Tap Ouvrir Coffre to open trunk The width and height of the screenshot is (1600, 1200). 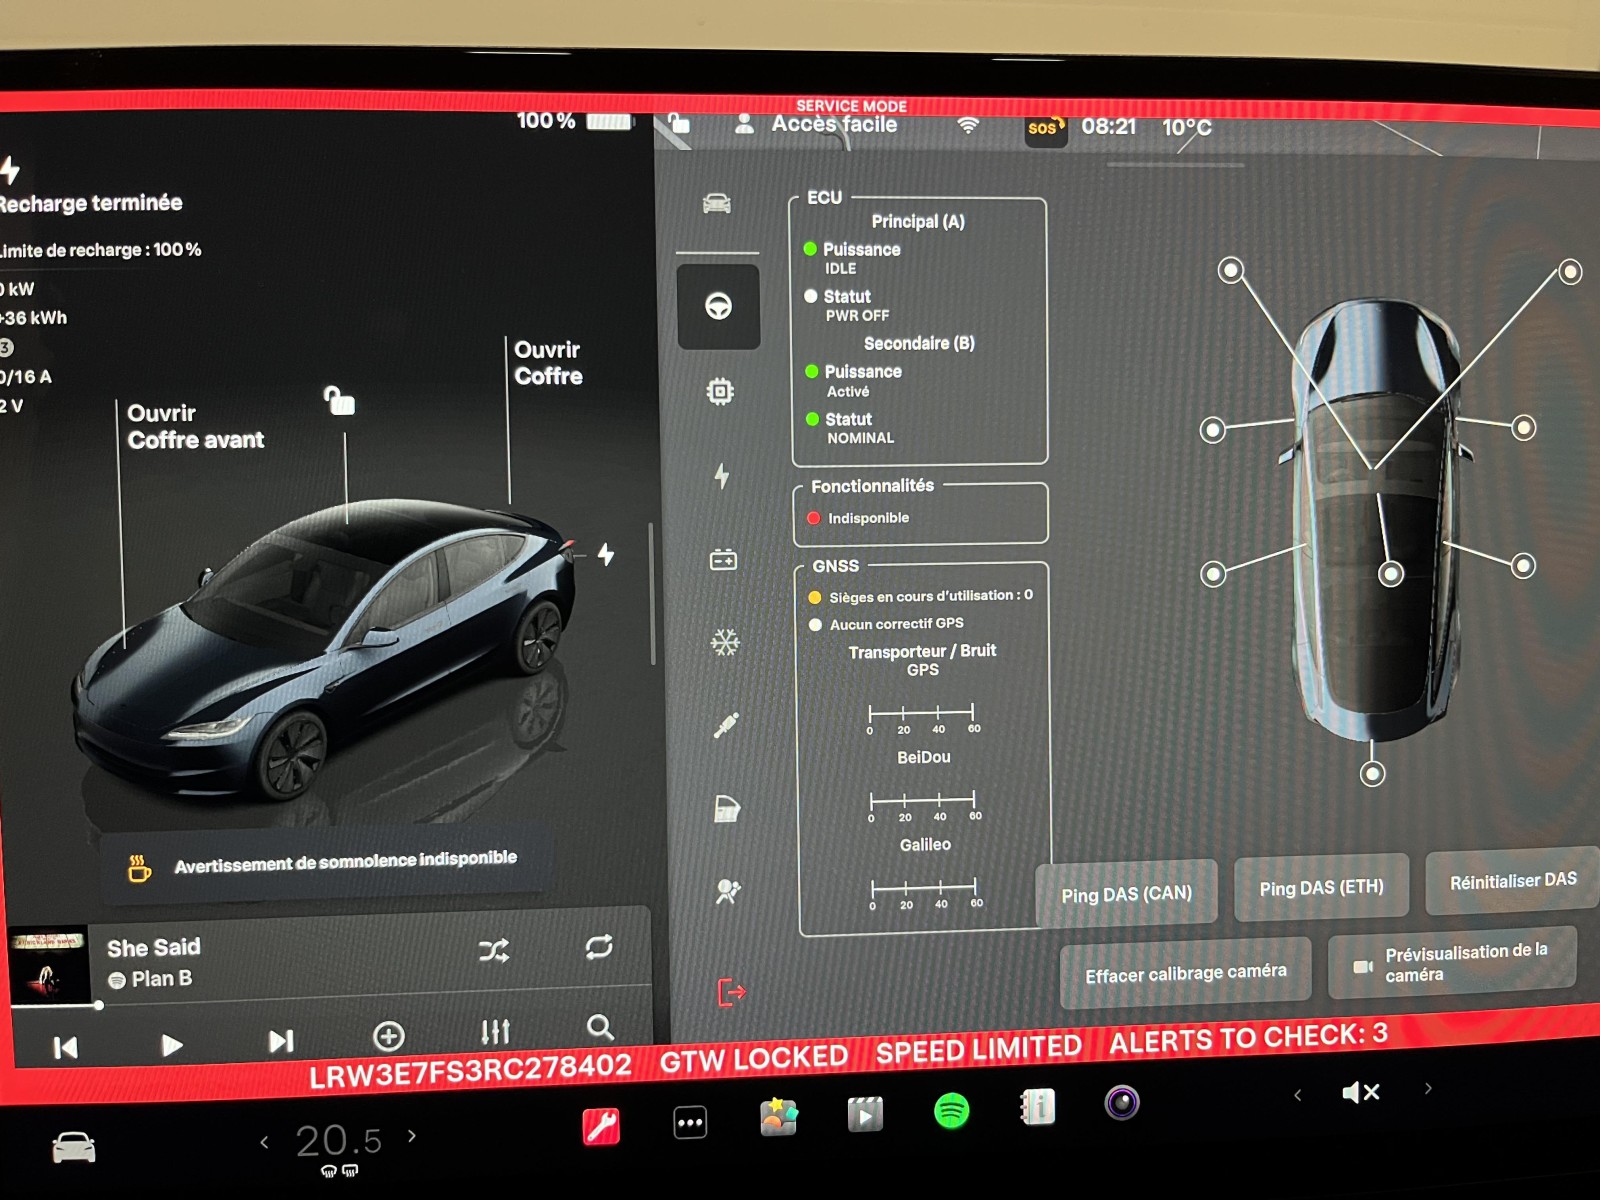[x=548, y=363]
